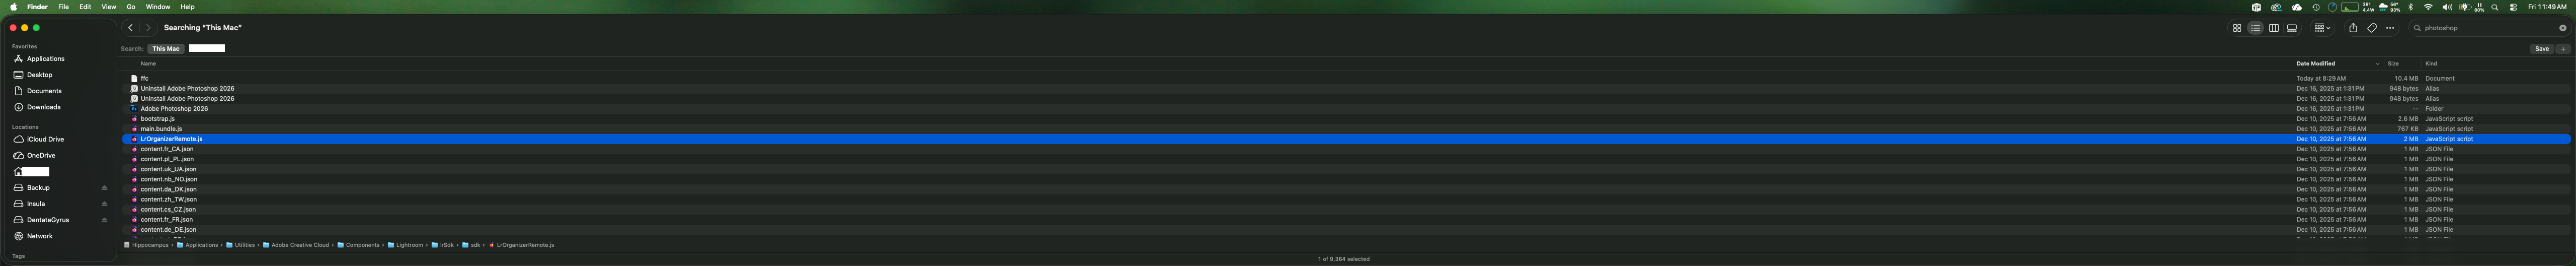Click the Save search button
Viewport: 2576px width, 266px height.
pyautogui.click(x=2542, y=48)
